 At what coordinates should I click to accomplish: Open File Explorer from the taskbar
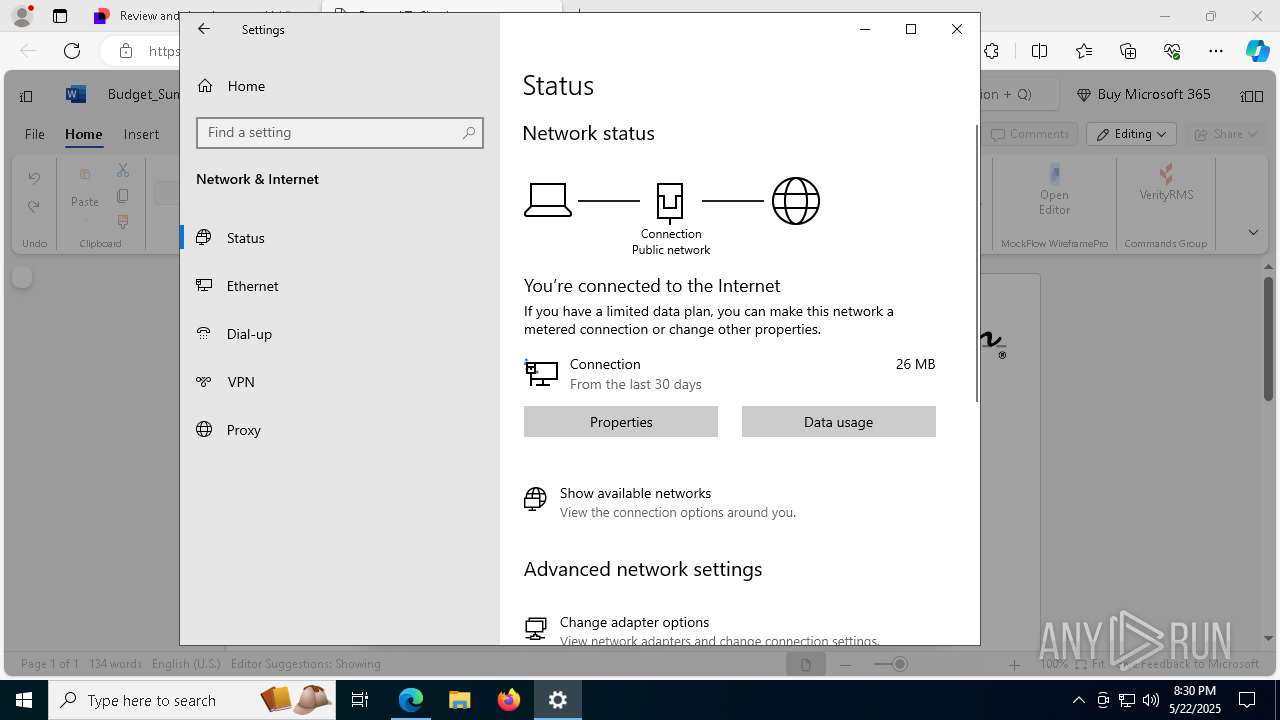click(459, 700)
